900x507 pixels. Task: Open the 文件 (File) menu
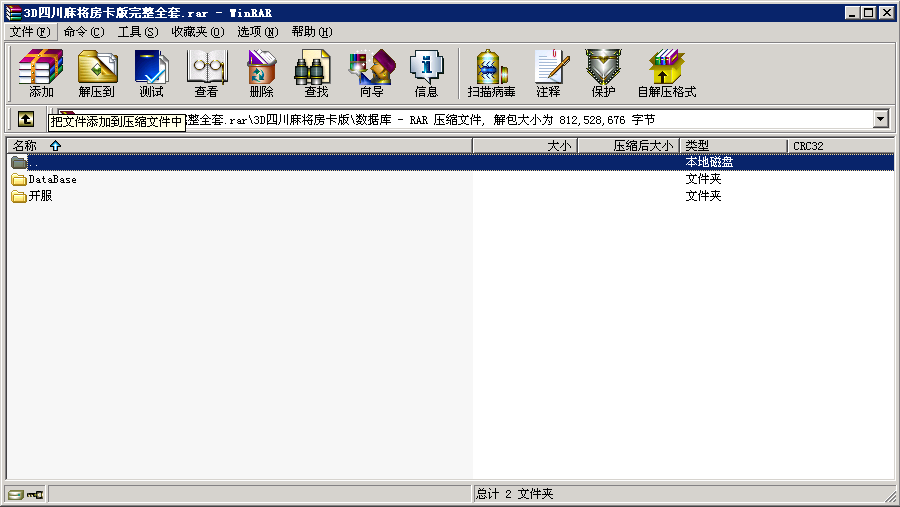[29, 32]
